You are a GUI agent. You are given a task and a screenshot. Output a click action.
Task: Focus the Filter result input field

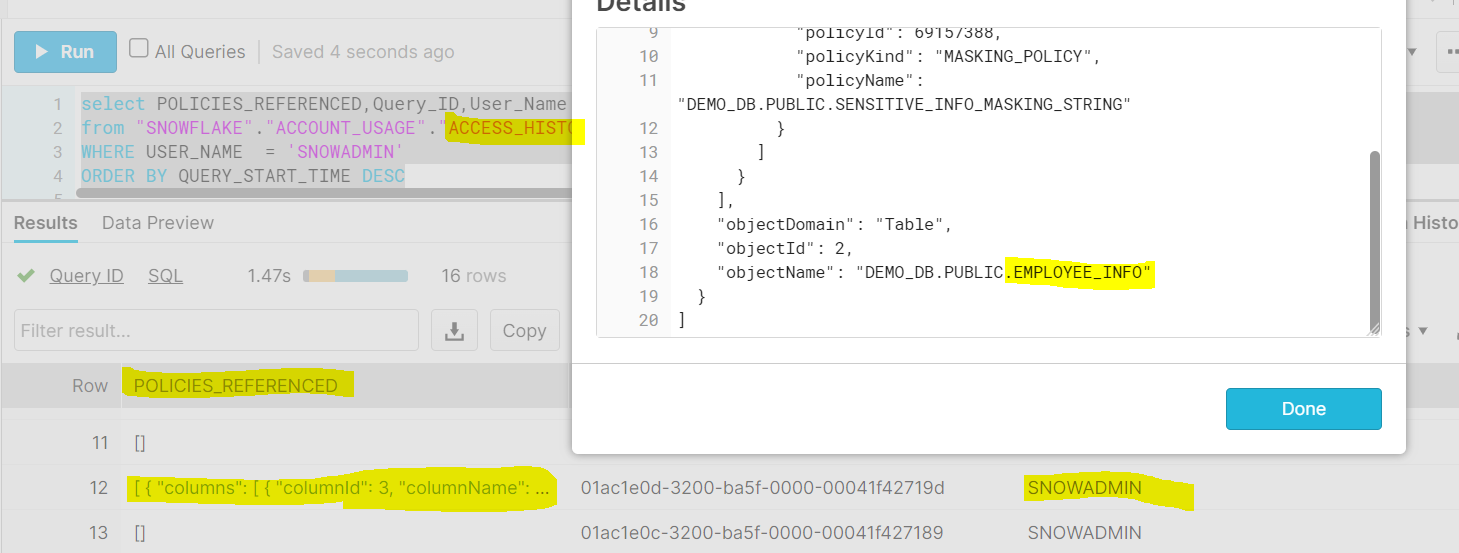[x=216, y=330]
